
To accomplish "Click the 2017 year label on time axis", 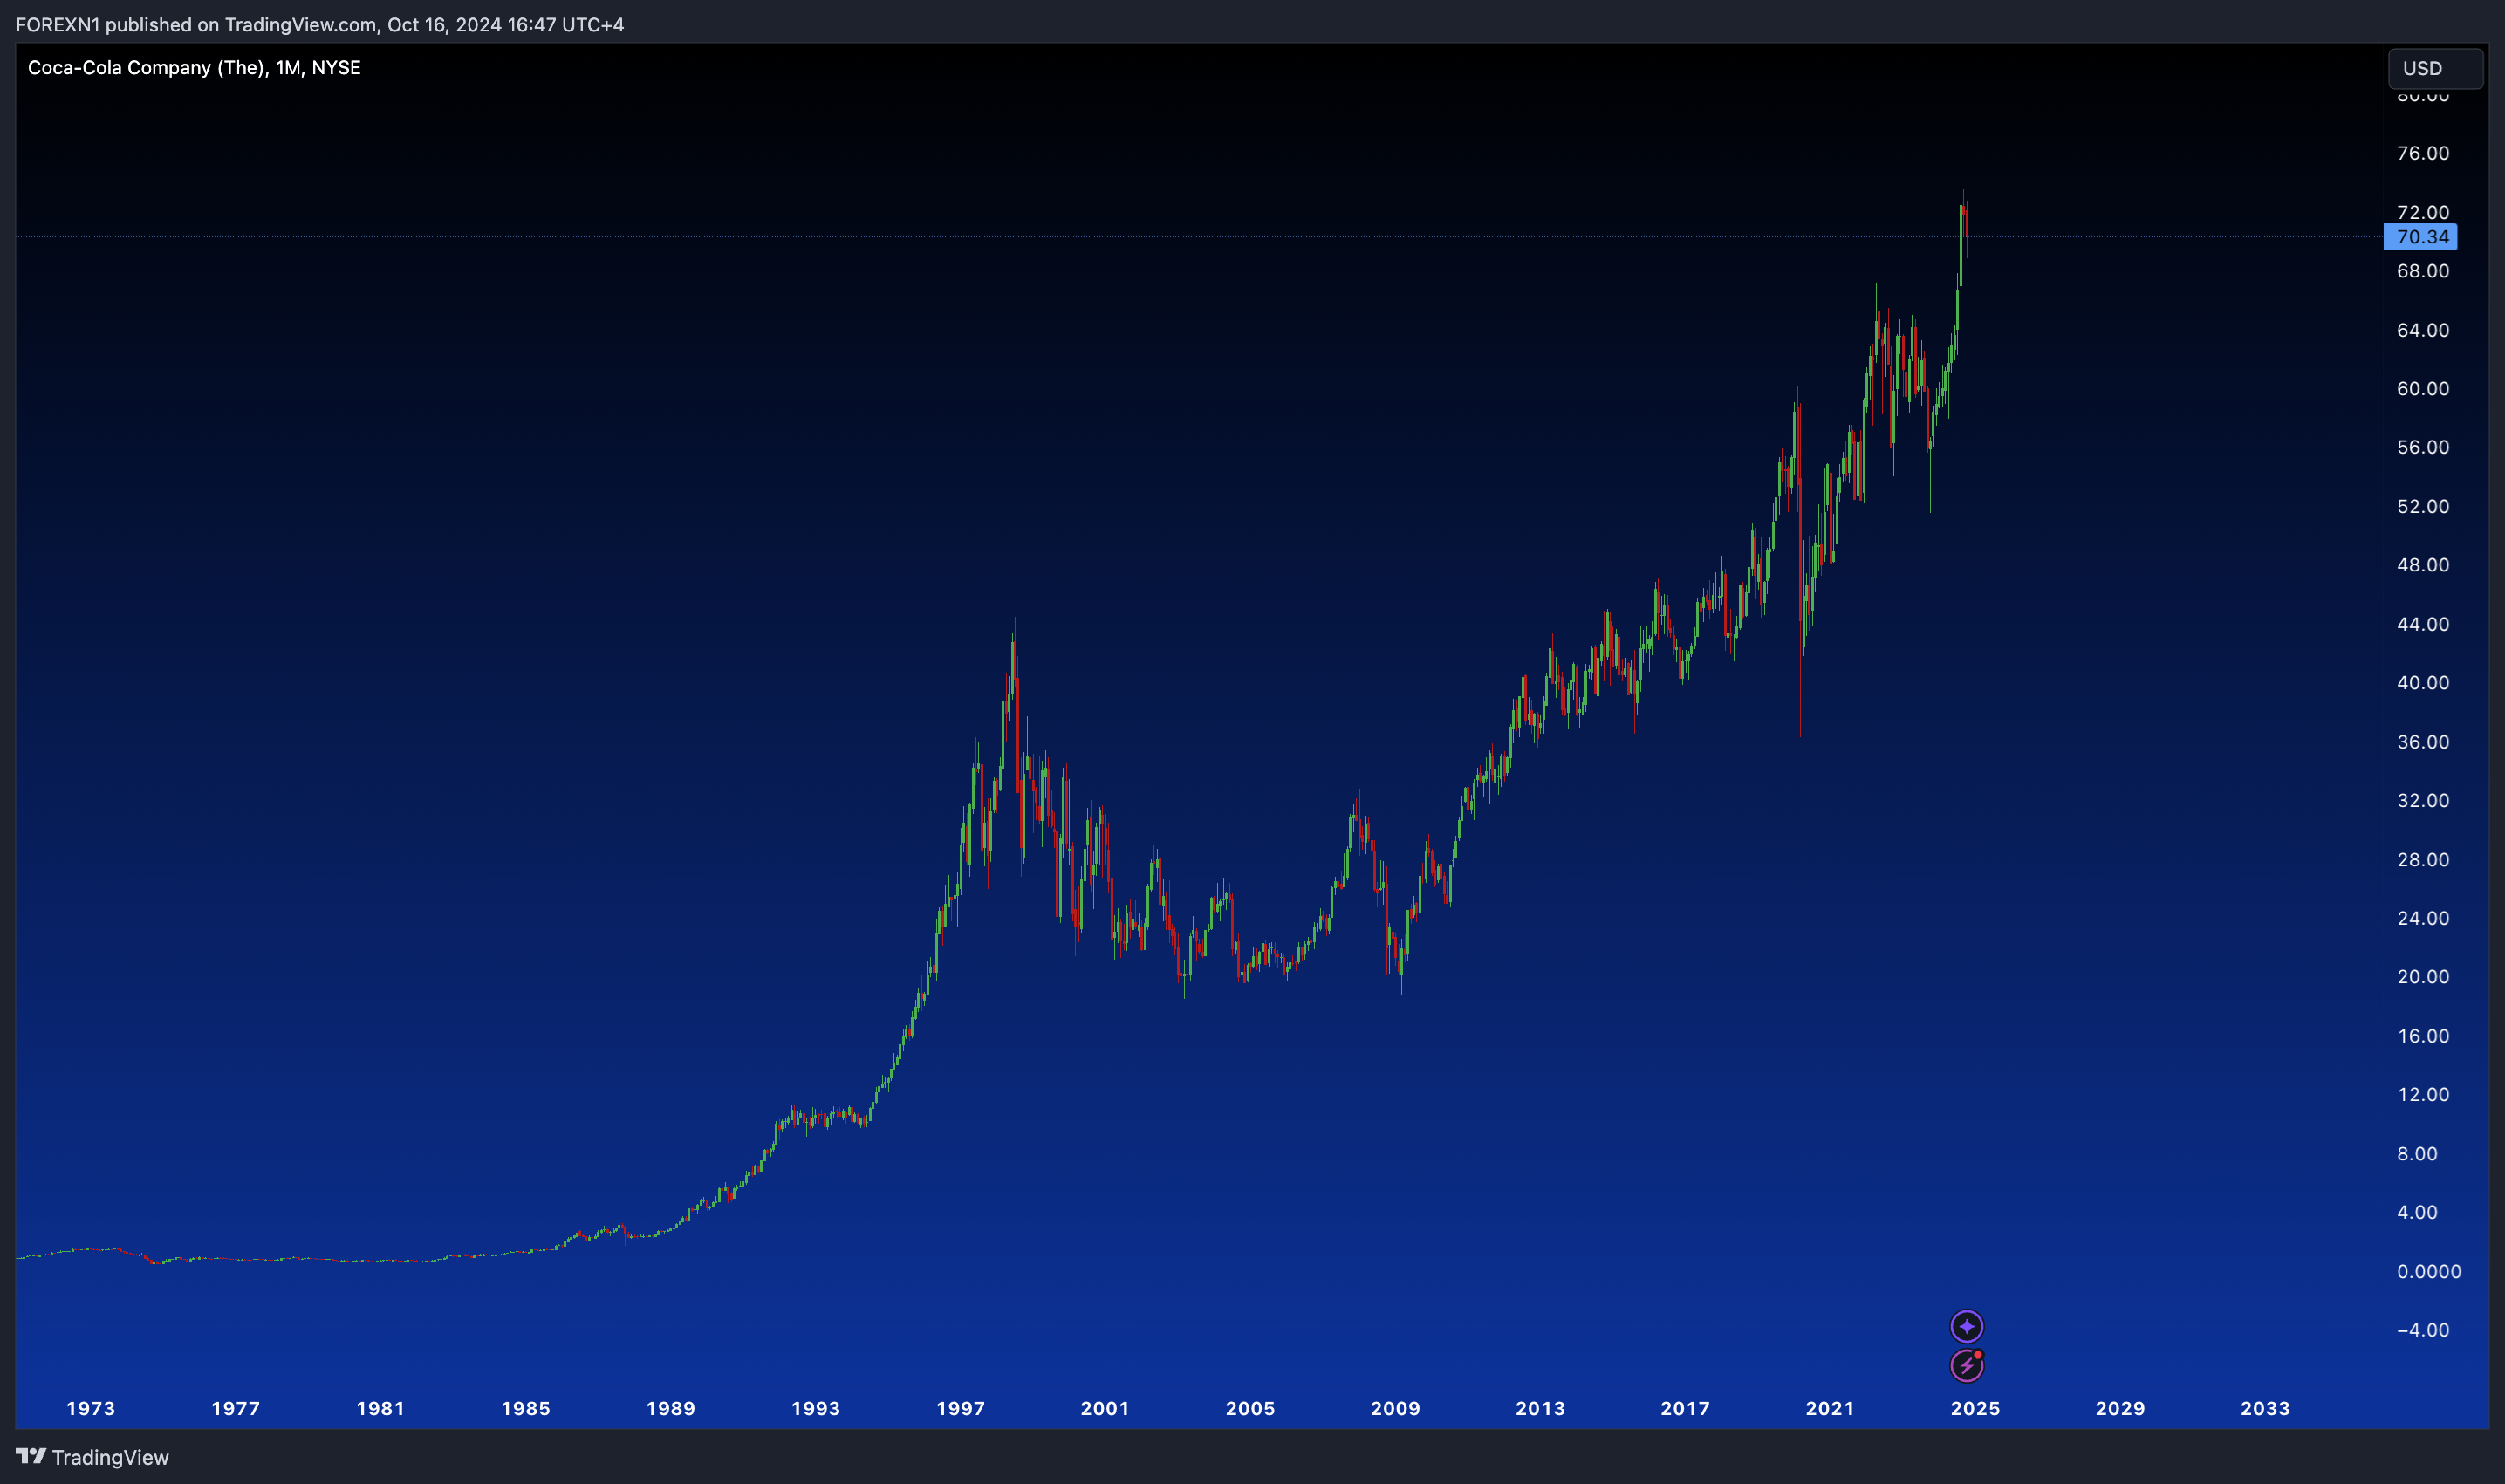I will coord(1685,1408).
